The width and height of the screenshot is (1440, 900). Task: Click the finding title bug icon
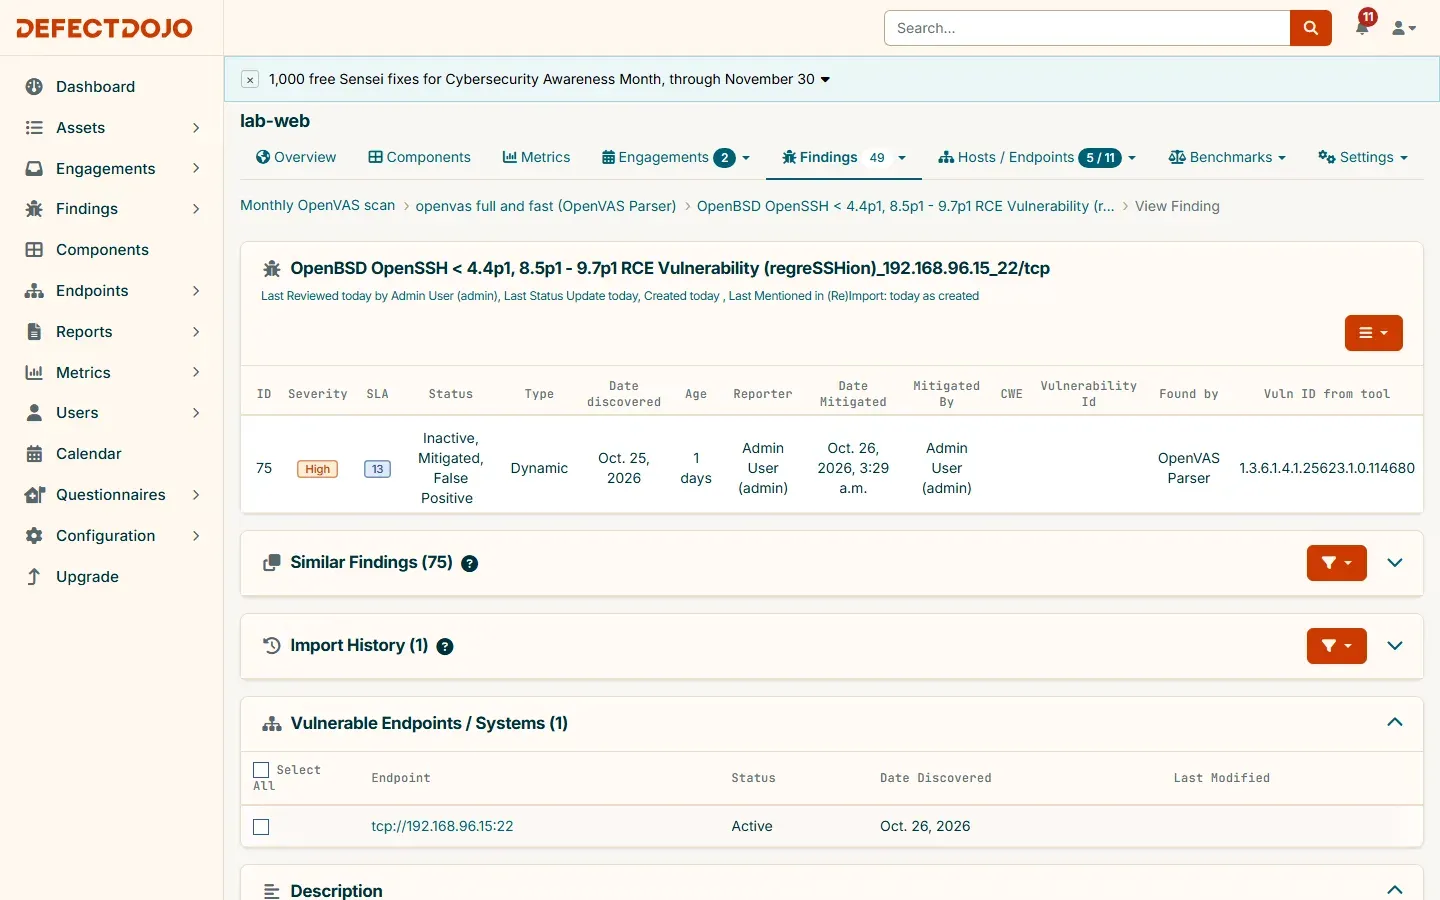click(271, 269)
